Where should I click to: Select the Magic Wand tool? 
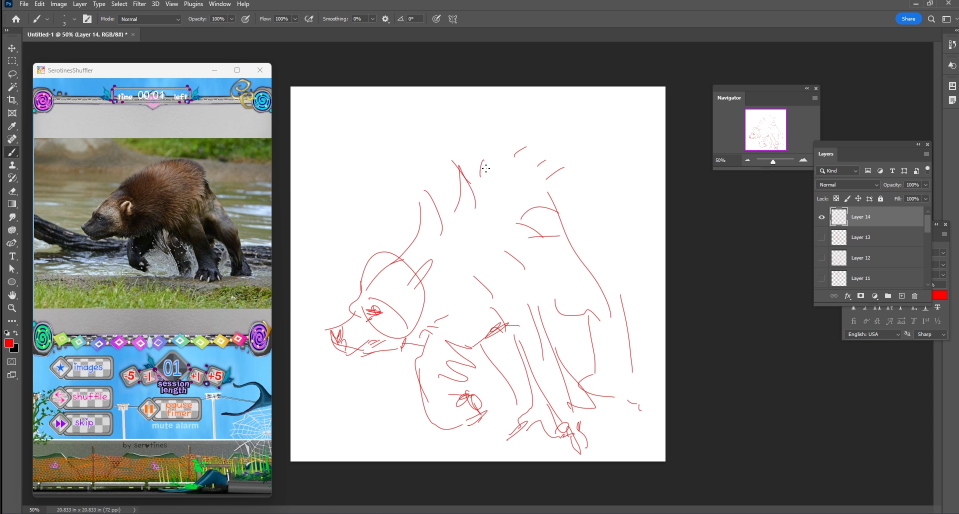(x=12, y=87)
